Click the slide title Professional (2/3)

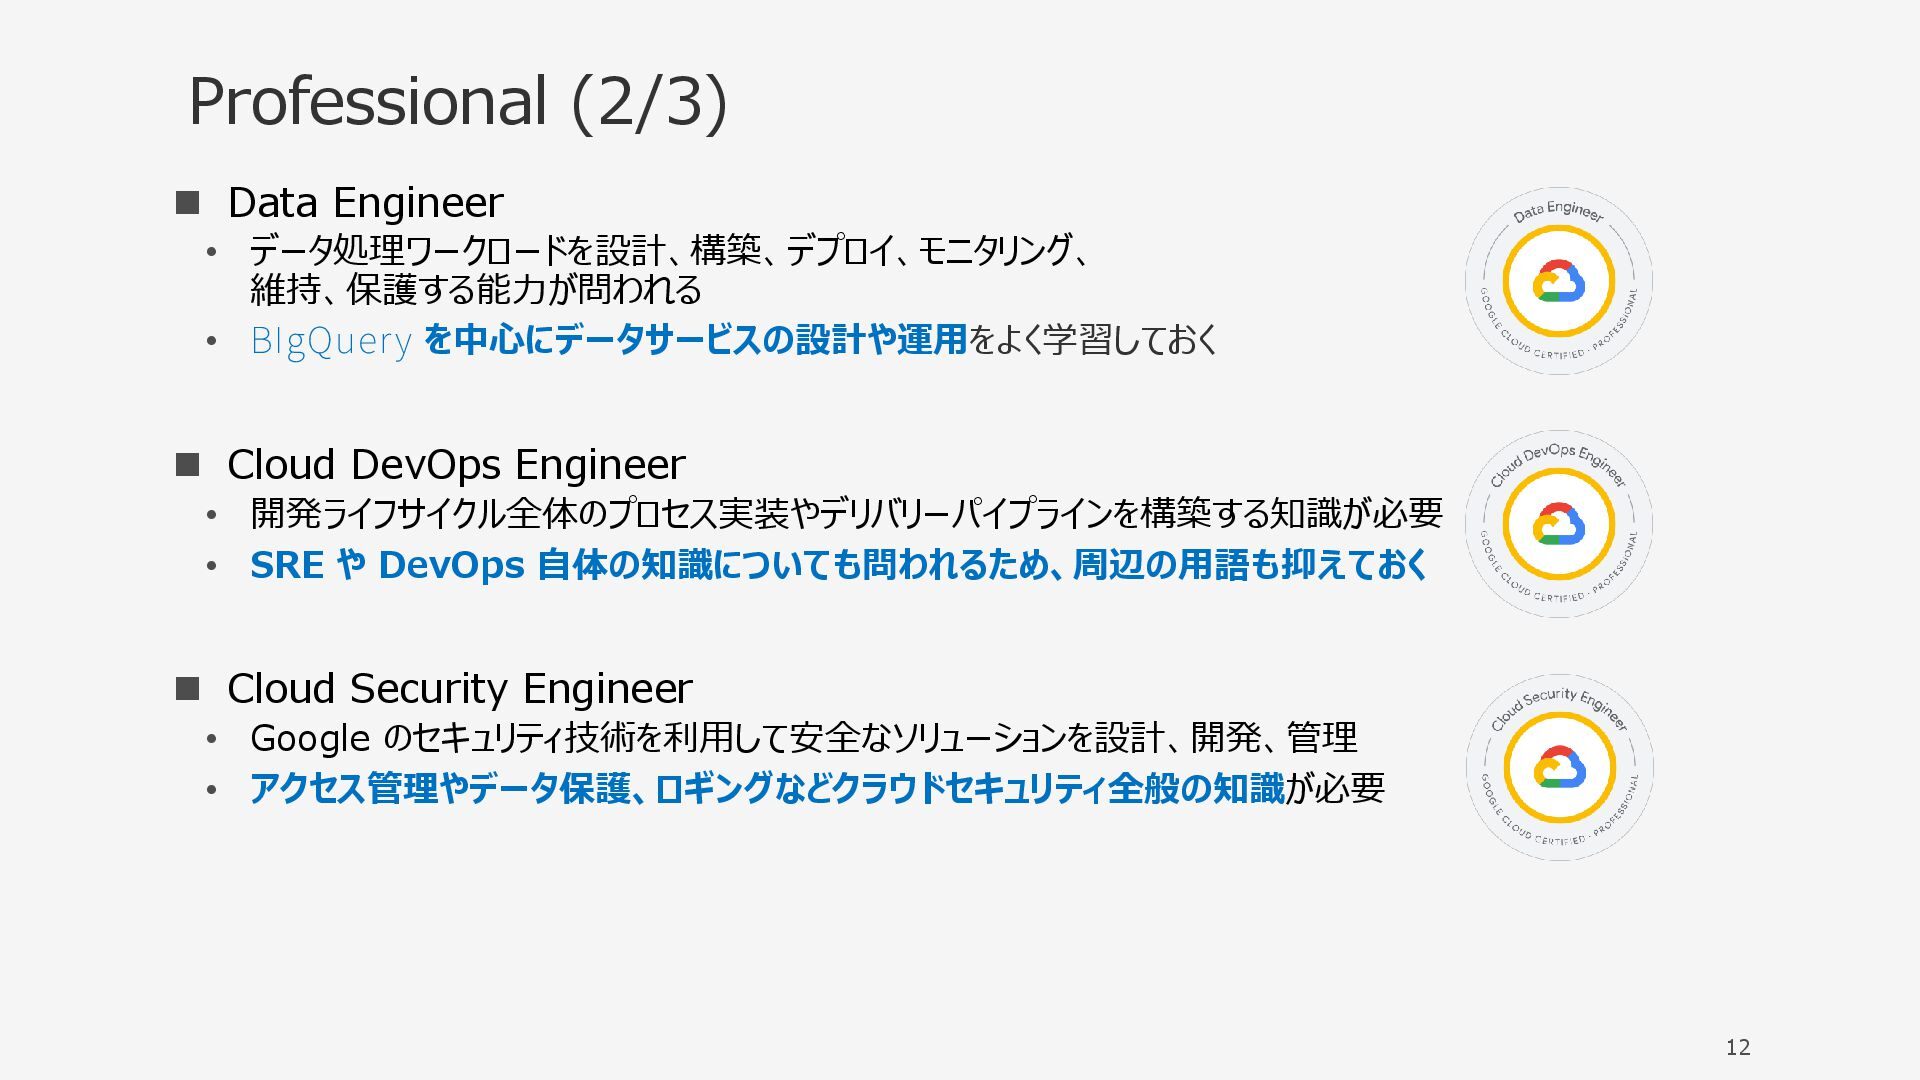click(x=457, y=101)
